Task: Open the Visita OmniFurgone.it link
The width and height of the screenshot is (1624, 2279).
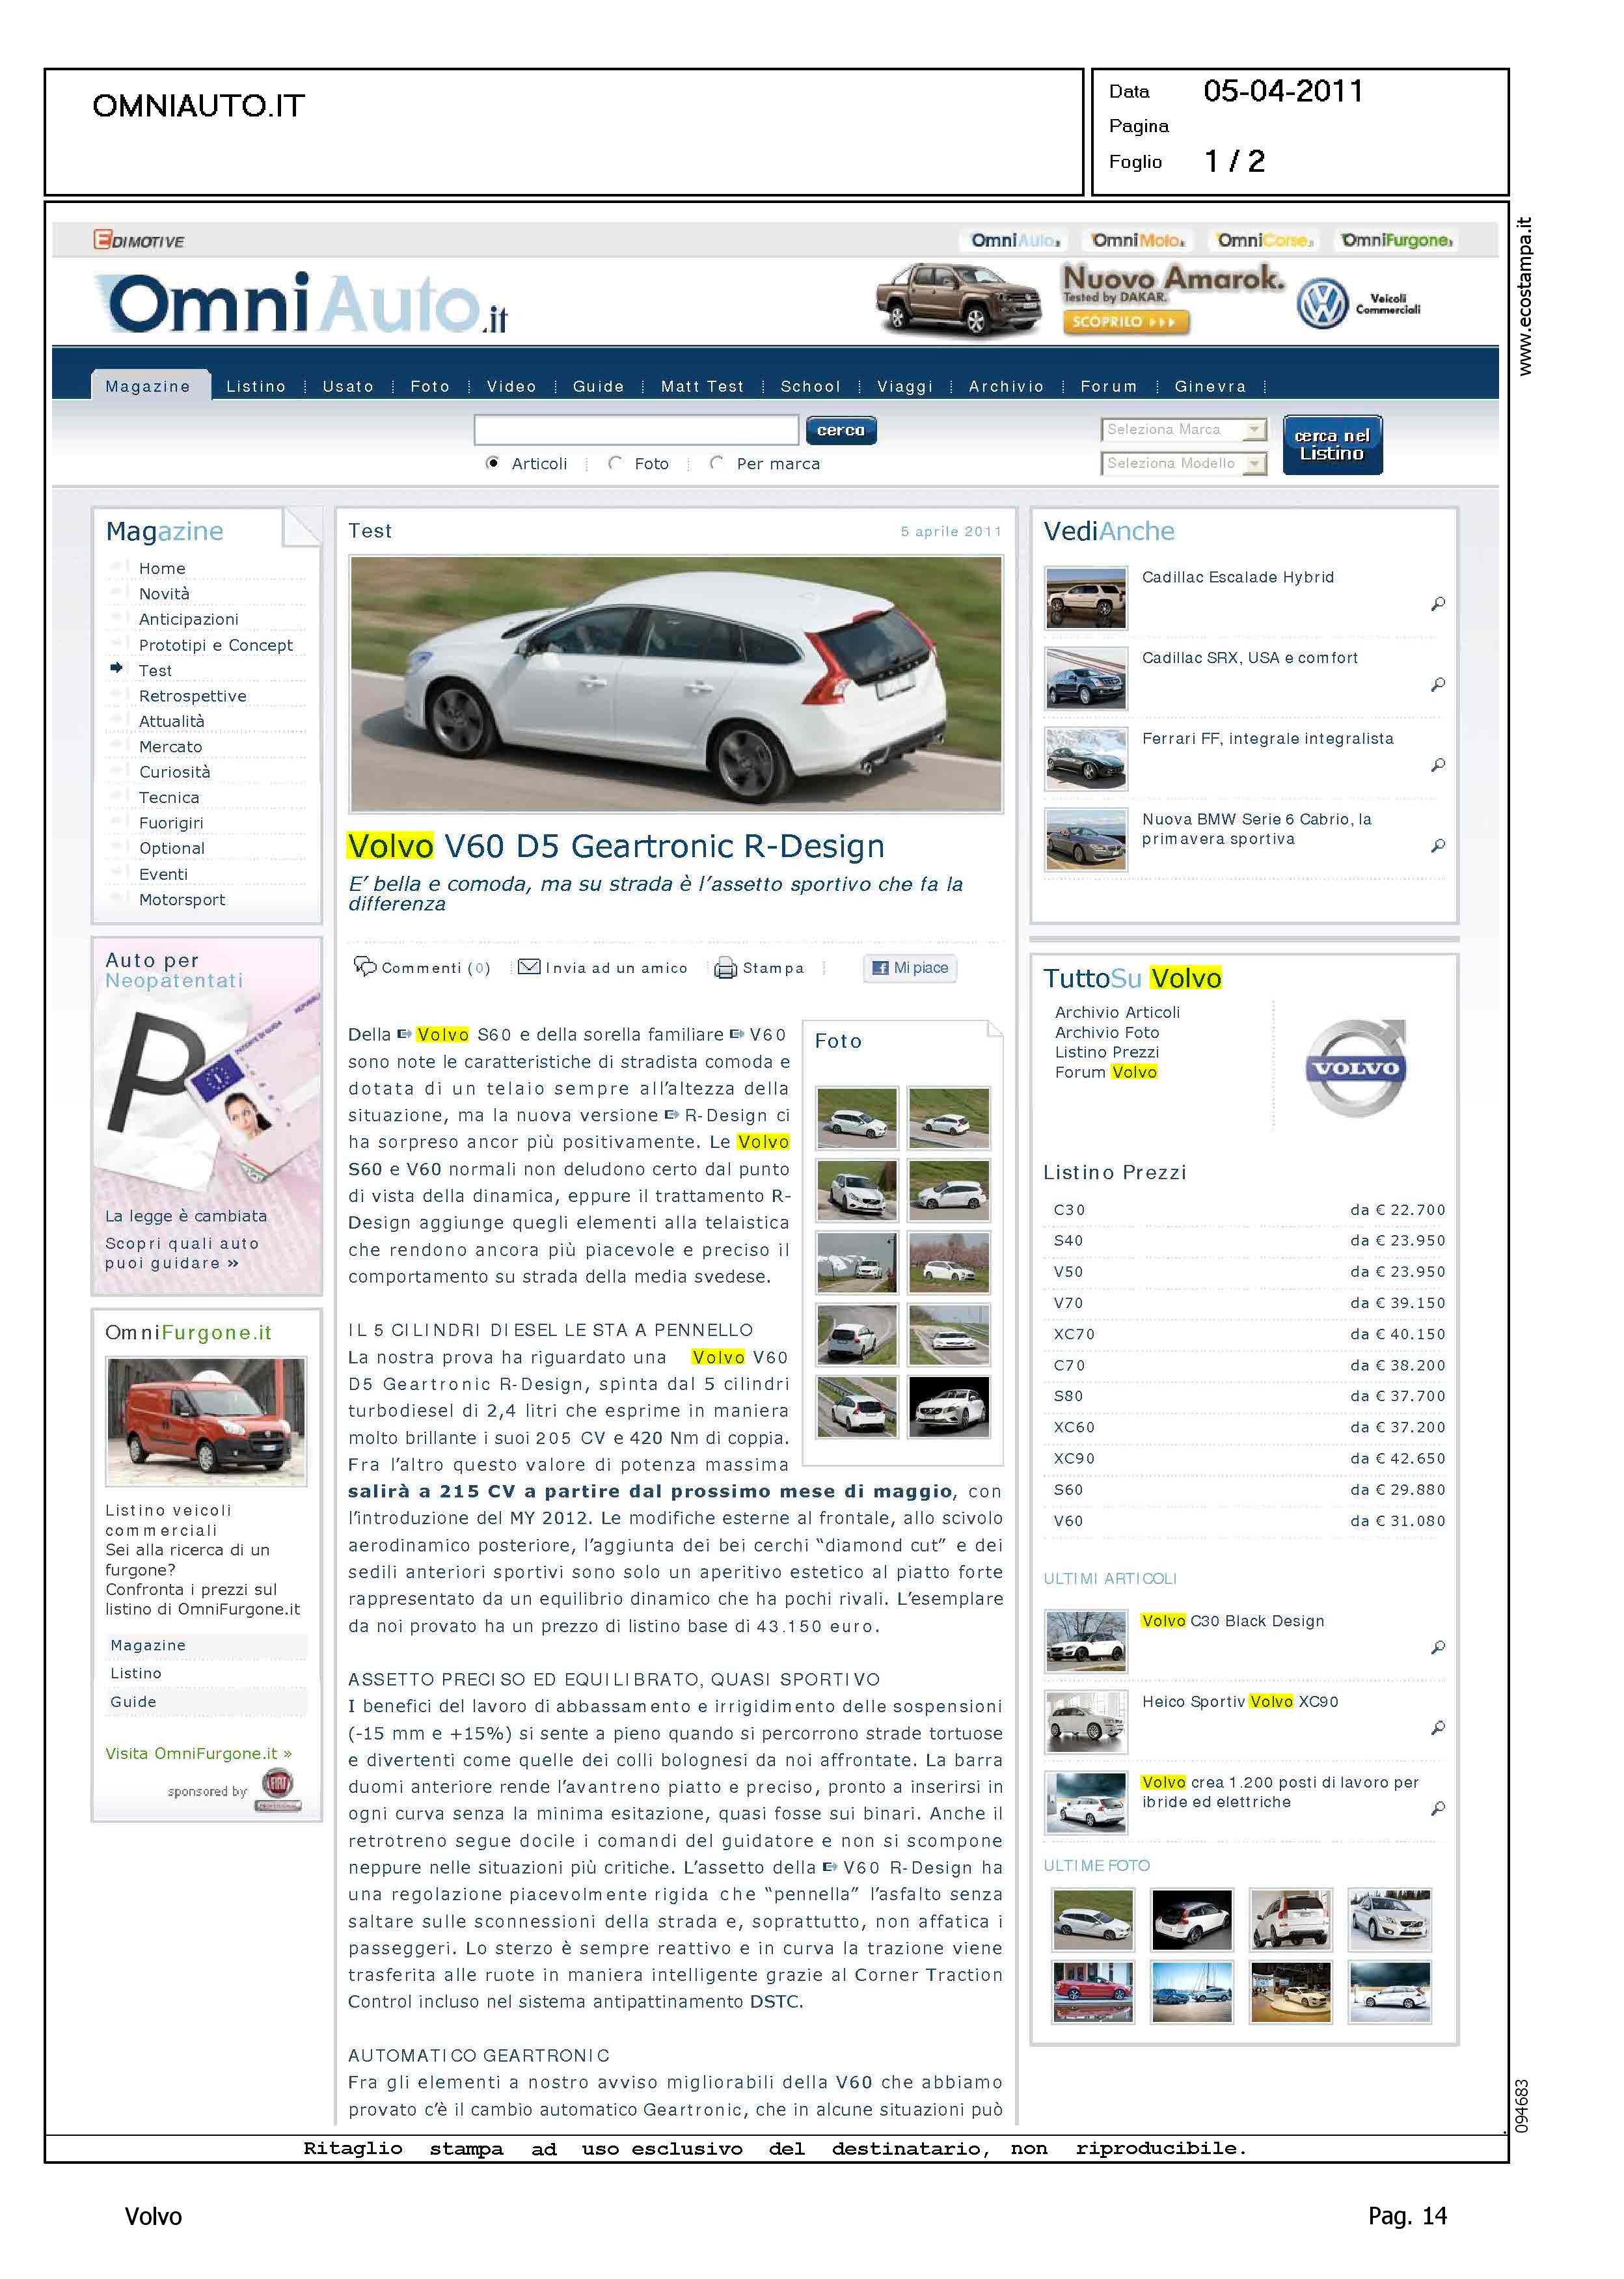Action: tap(198, 1753)
